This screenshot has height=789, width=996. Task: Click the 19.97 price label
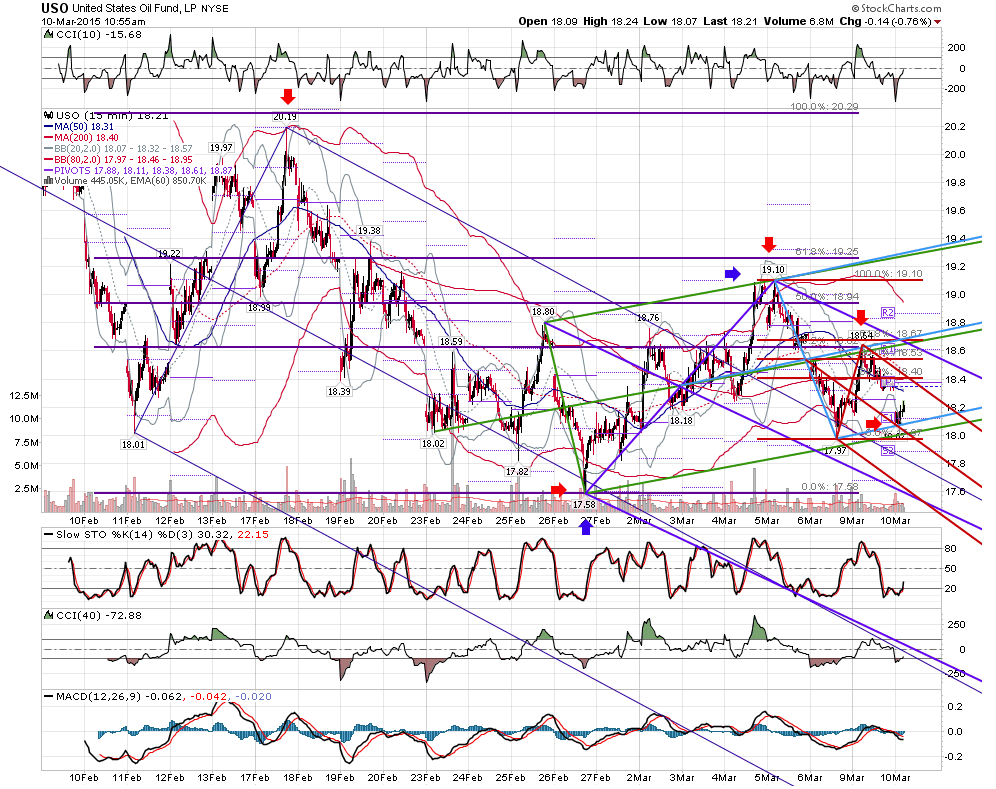(221, 147)
